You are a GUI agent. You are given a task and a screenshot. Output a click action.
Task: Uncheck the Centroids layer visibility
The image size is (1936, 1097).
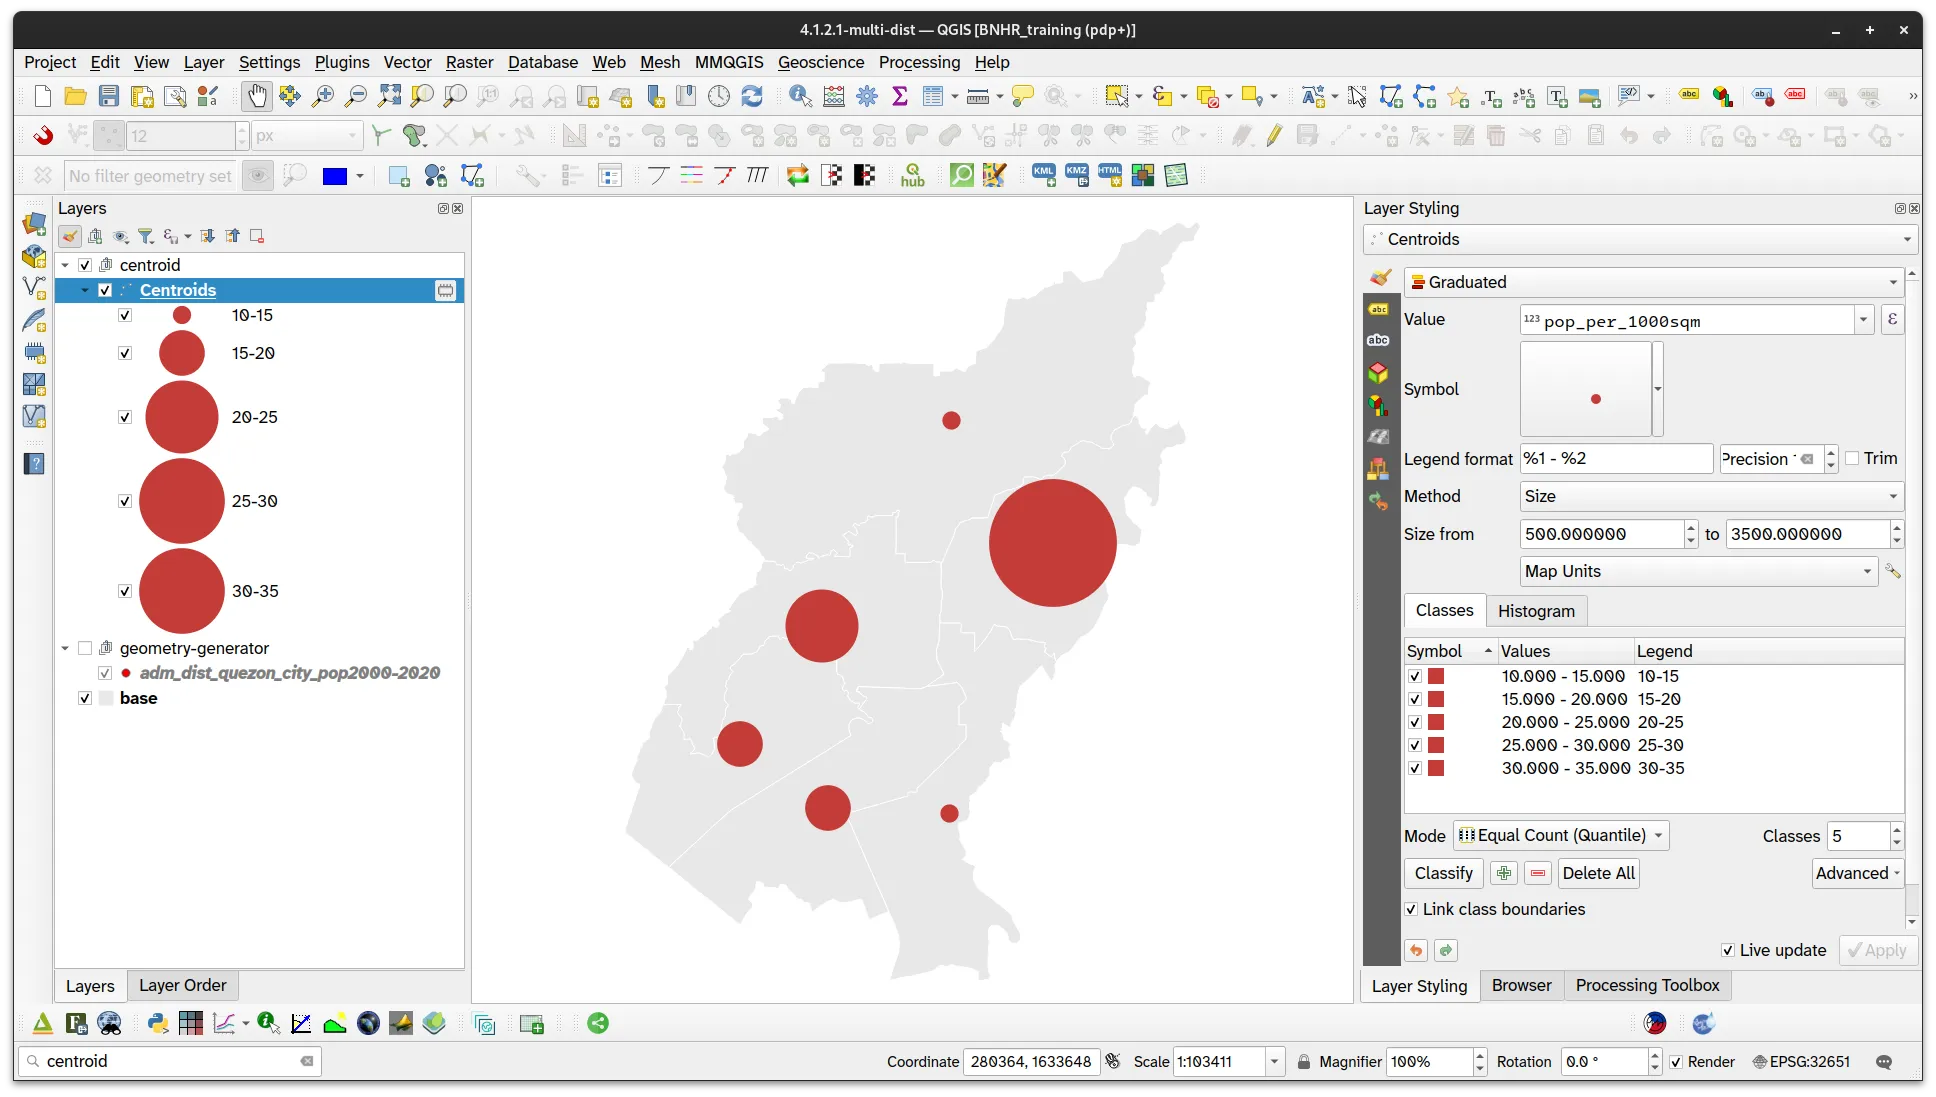coord(105,290)
